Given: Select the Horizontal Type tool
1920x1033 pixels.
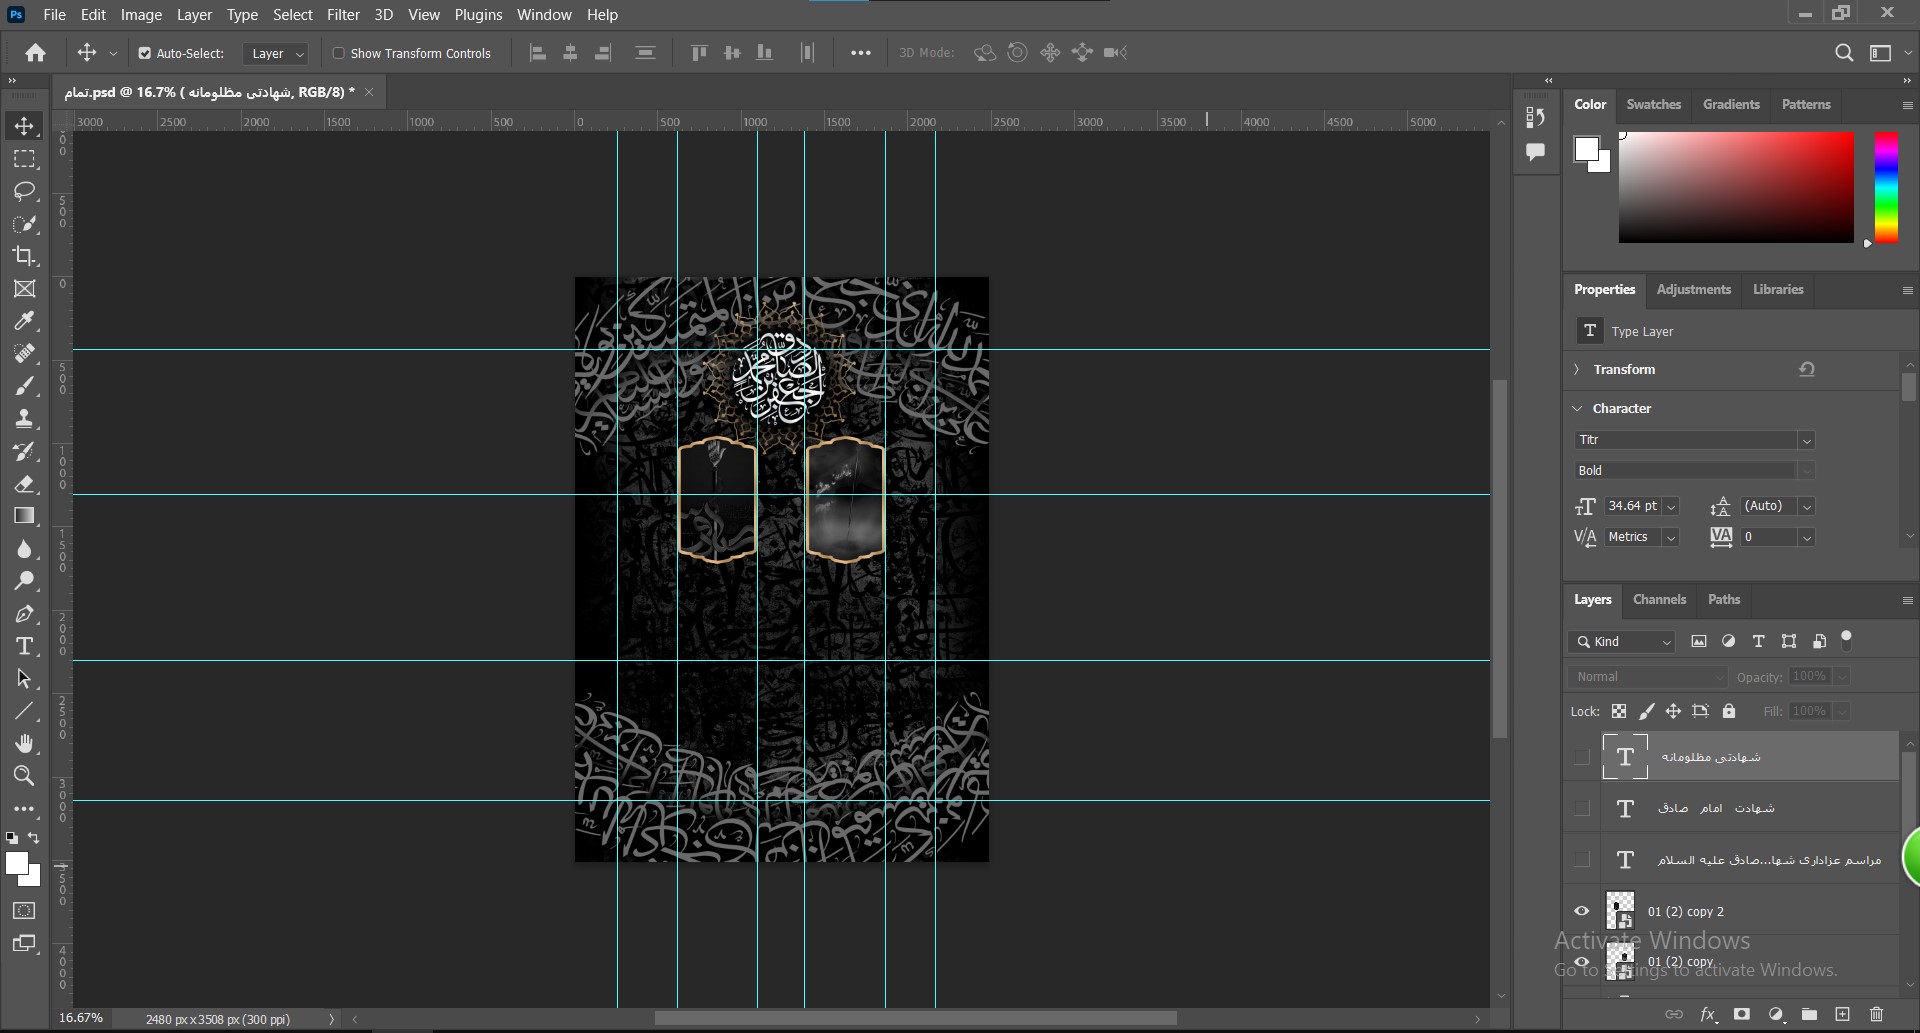Looking at the screenshot, I should pos(25,646).
